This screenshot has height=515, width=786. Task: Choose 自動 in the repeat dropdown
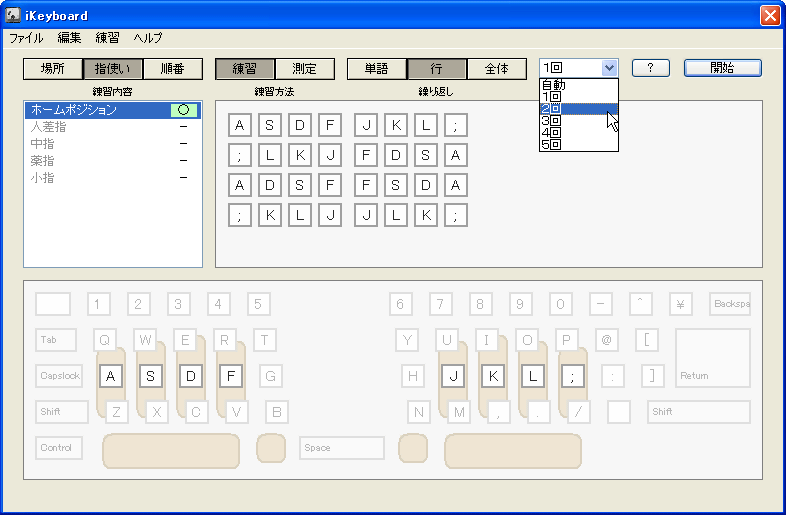pos(578,85)
